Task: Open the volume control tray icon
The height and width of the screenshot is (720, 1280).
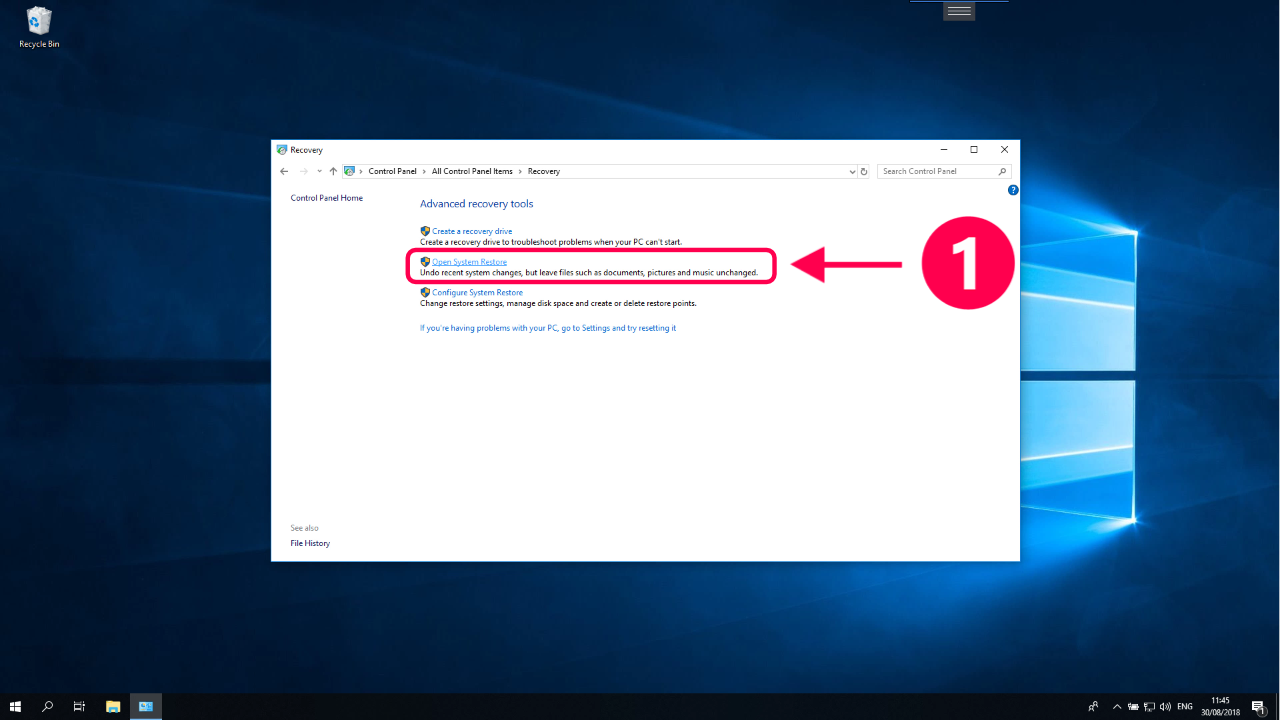Action: pos(1165,706)
